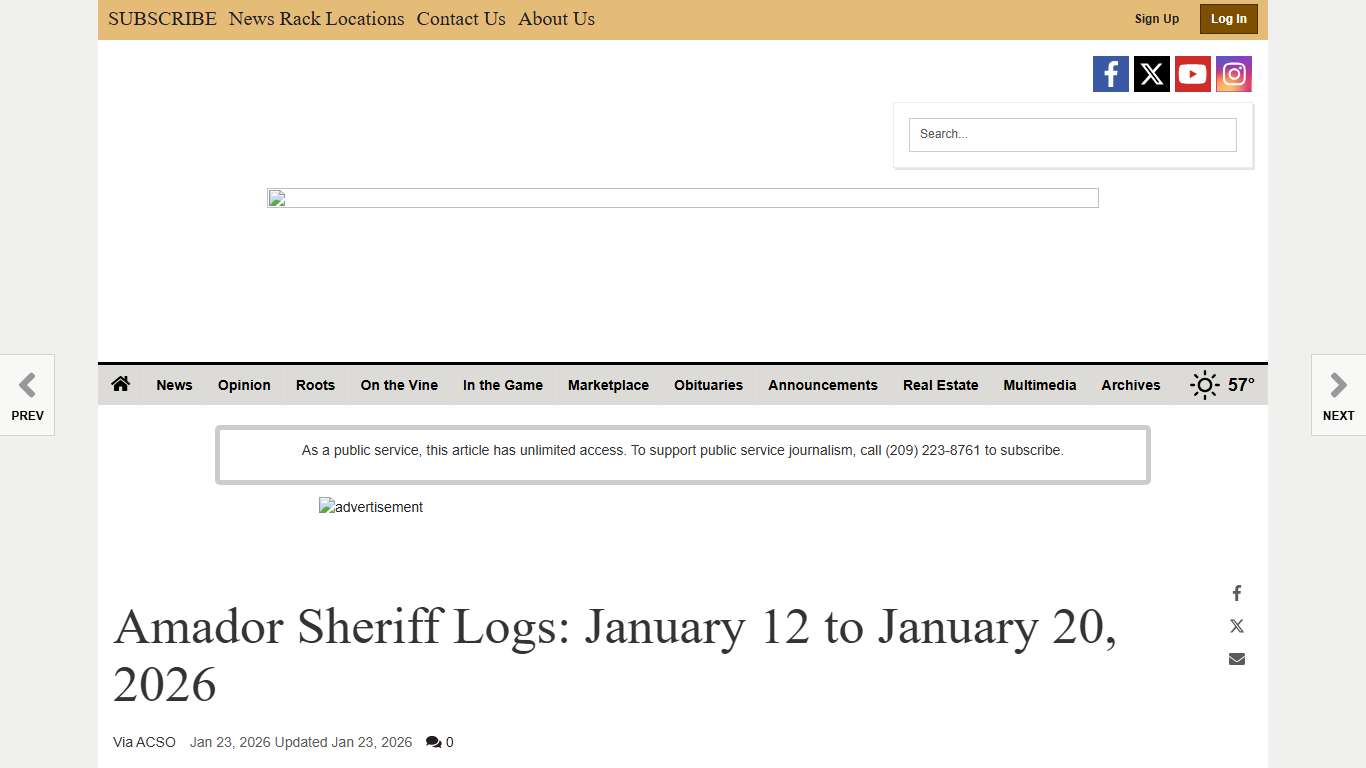Click inside the Search field
Viewport: 1366px width, 768px height.
tap(1072, 134)
